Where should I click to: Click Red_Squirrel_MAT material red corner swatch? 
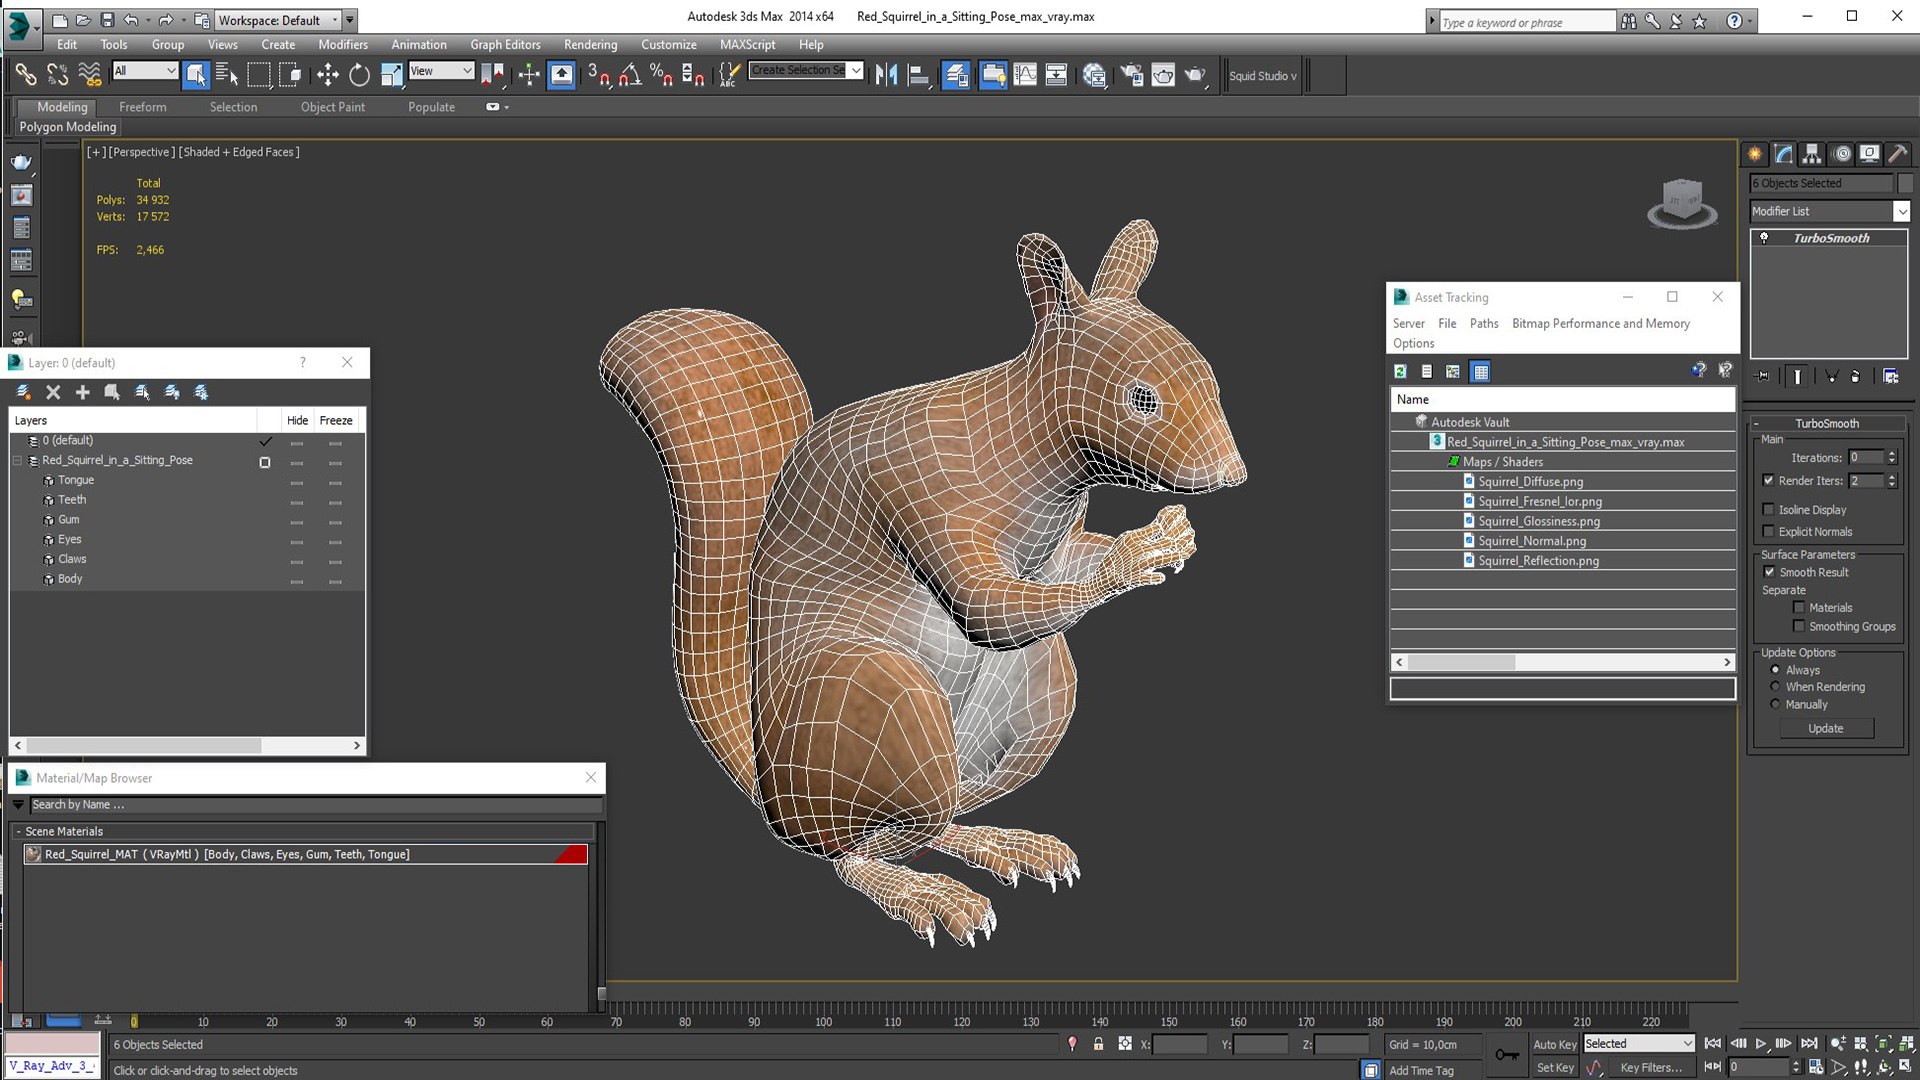point(572,854)
